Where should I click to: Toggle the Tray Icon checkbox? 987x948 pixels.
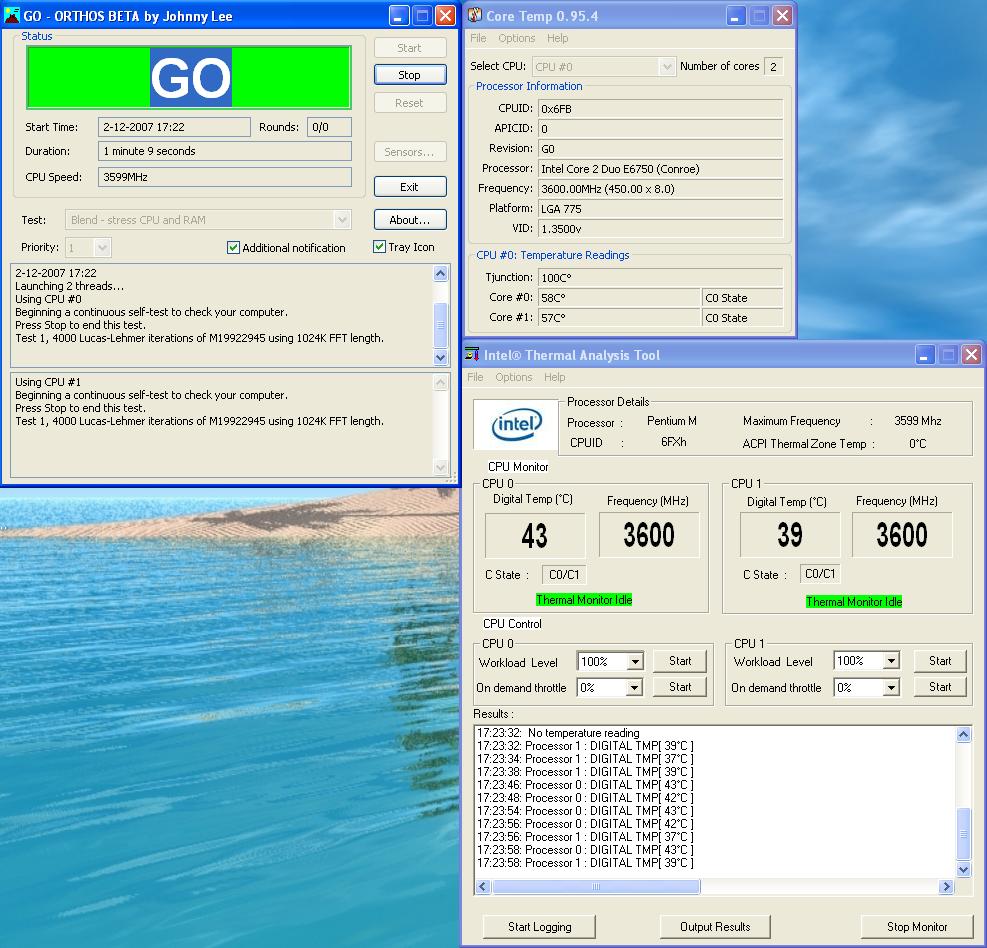[x=379, y=247]
